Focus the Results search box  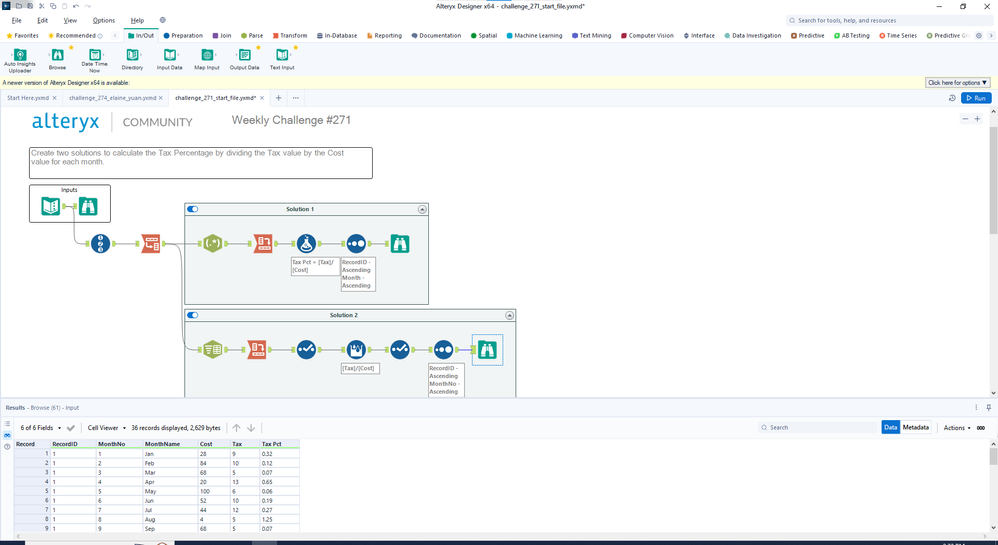(817, 428)
